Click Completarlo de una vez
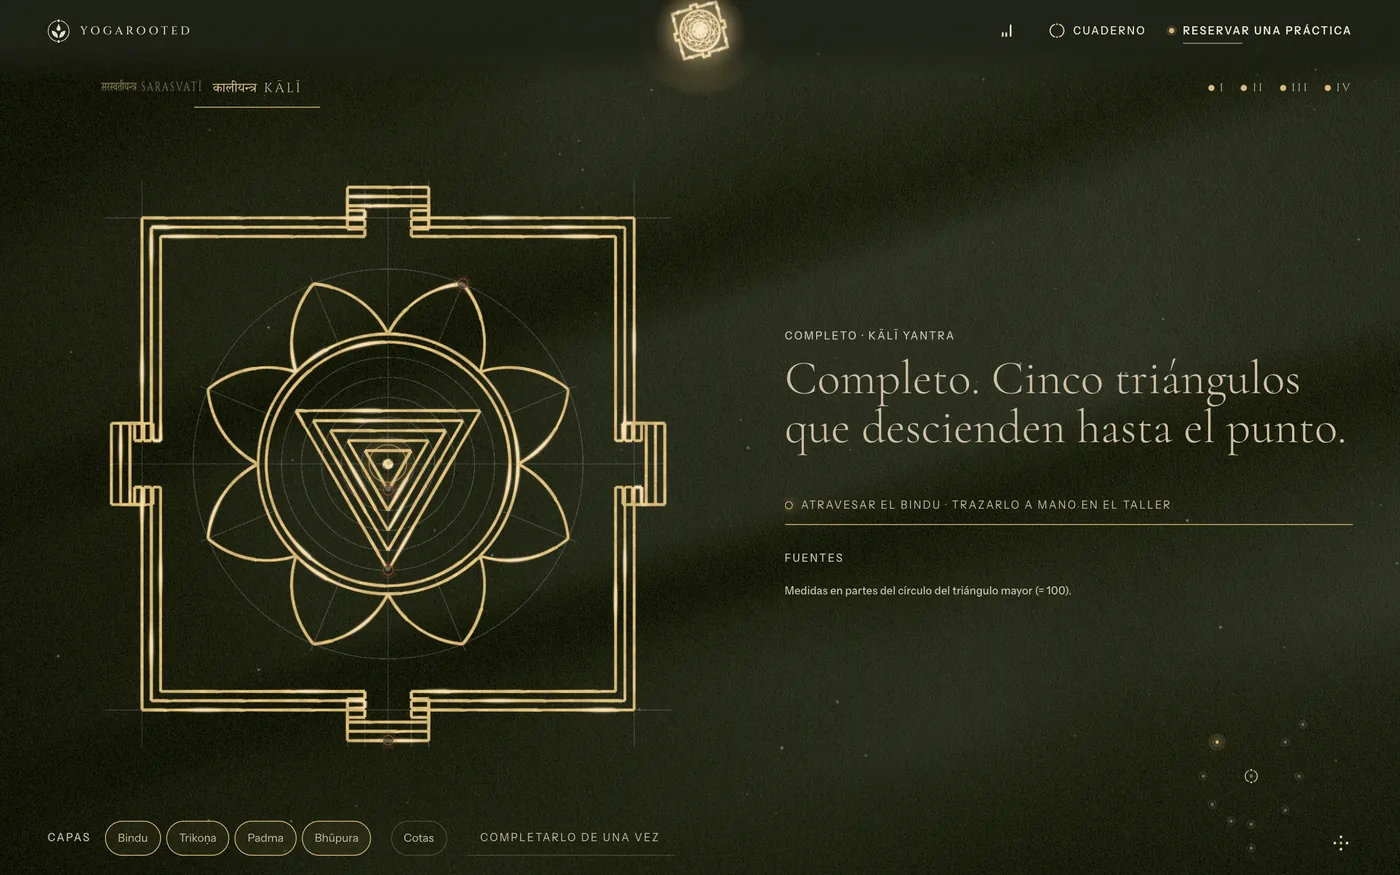The image size is (1400, 875). pos(570,838)
